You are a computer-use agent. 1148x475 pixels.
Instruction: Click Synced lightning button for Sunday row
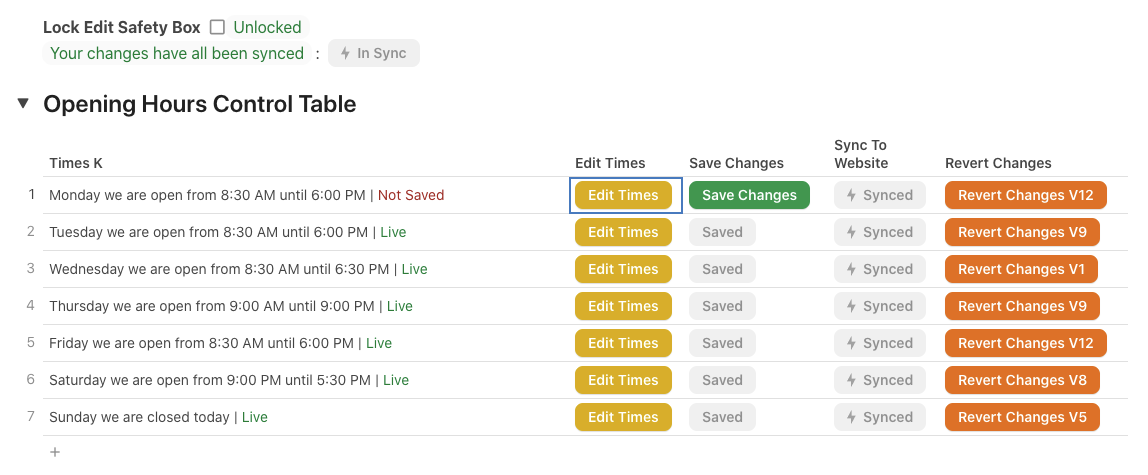[x=879, y=417]
